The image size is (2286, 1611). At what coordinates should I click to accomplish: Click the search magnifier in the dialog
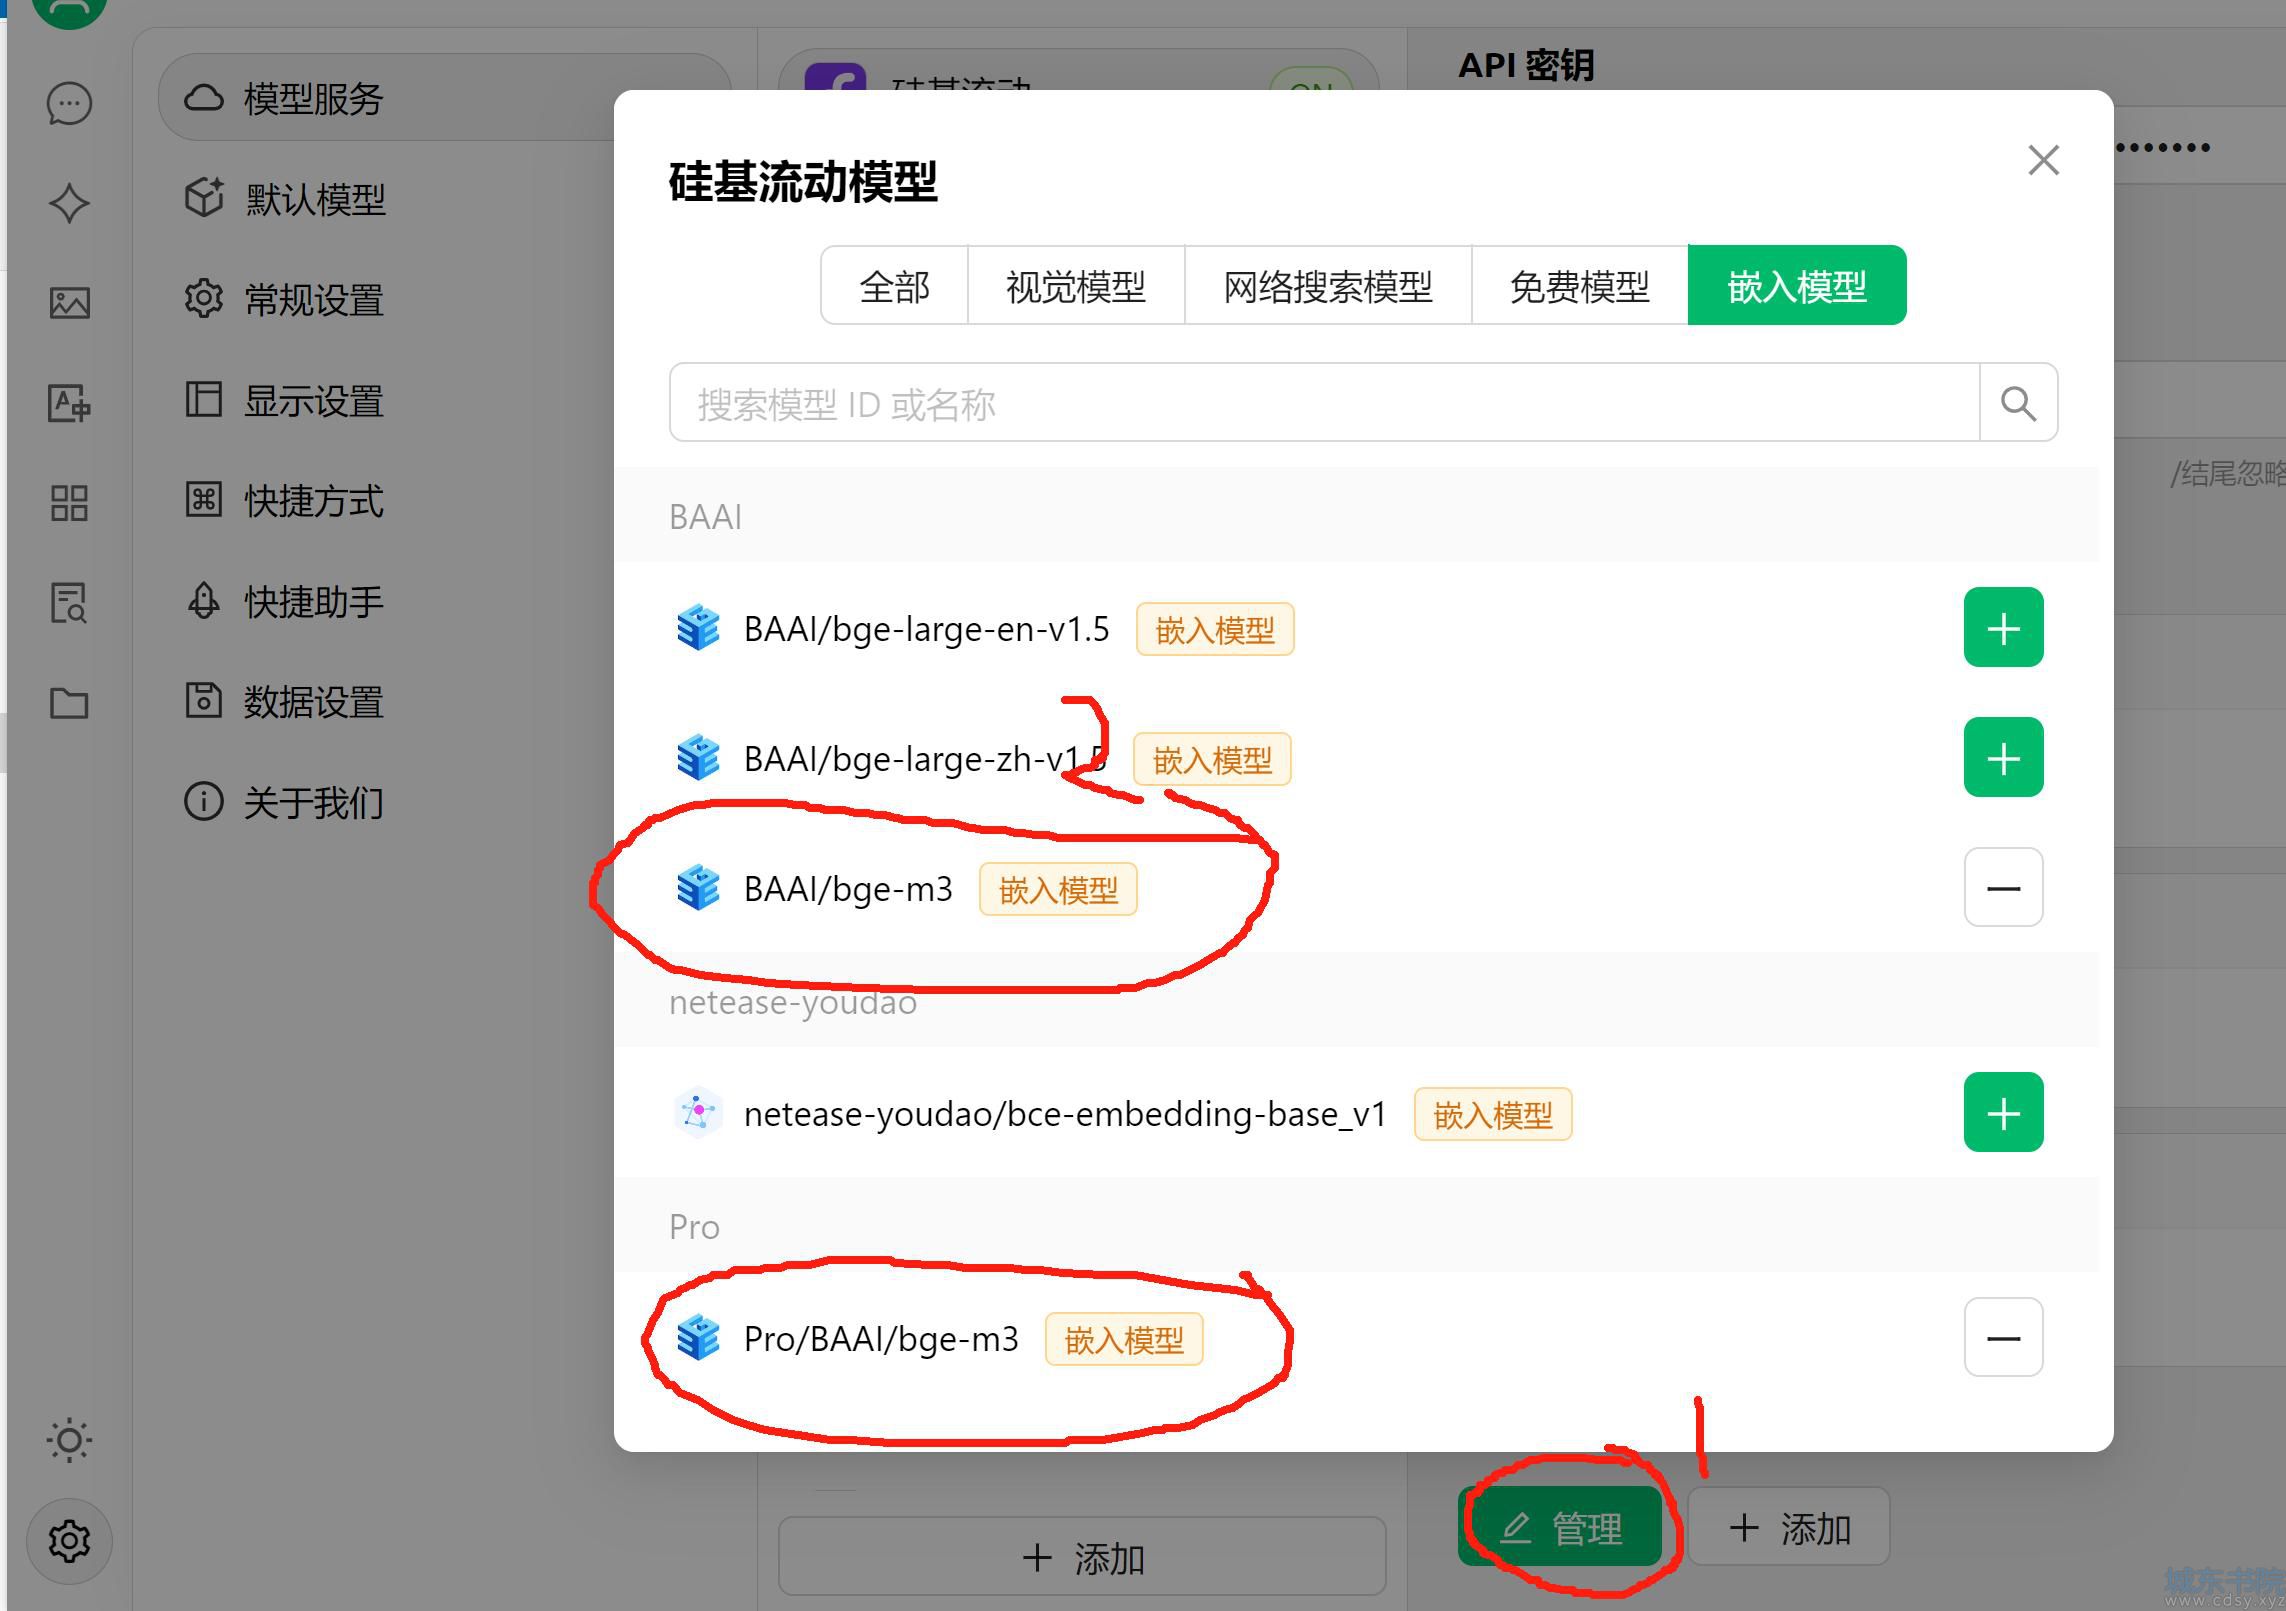[x=2018, y=403]
